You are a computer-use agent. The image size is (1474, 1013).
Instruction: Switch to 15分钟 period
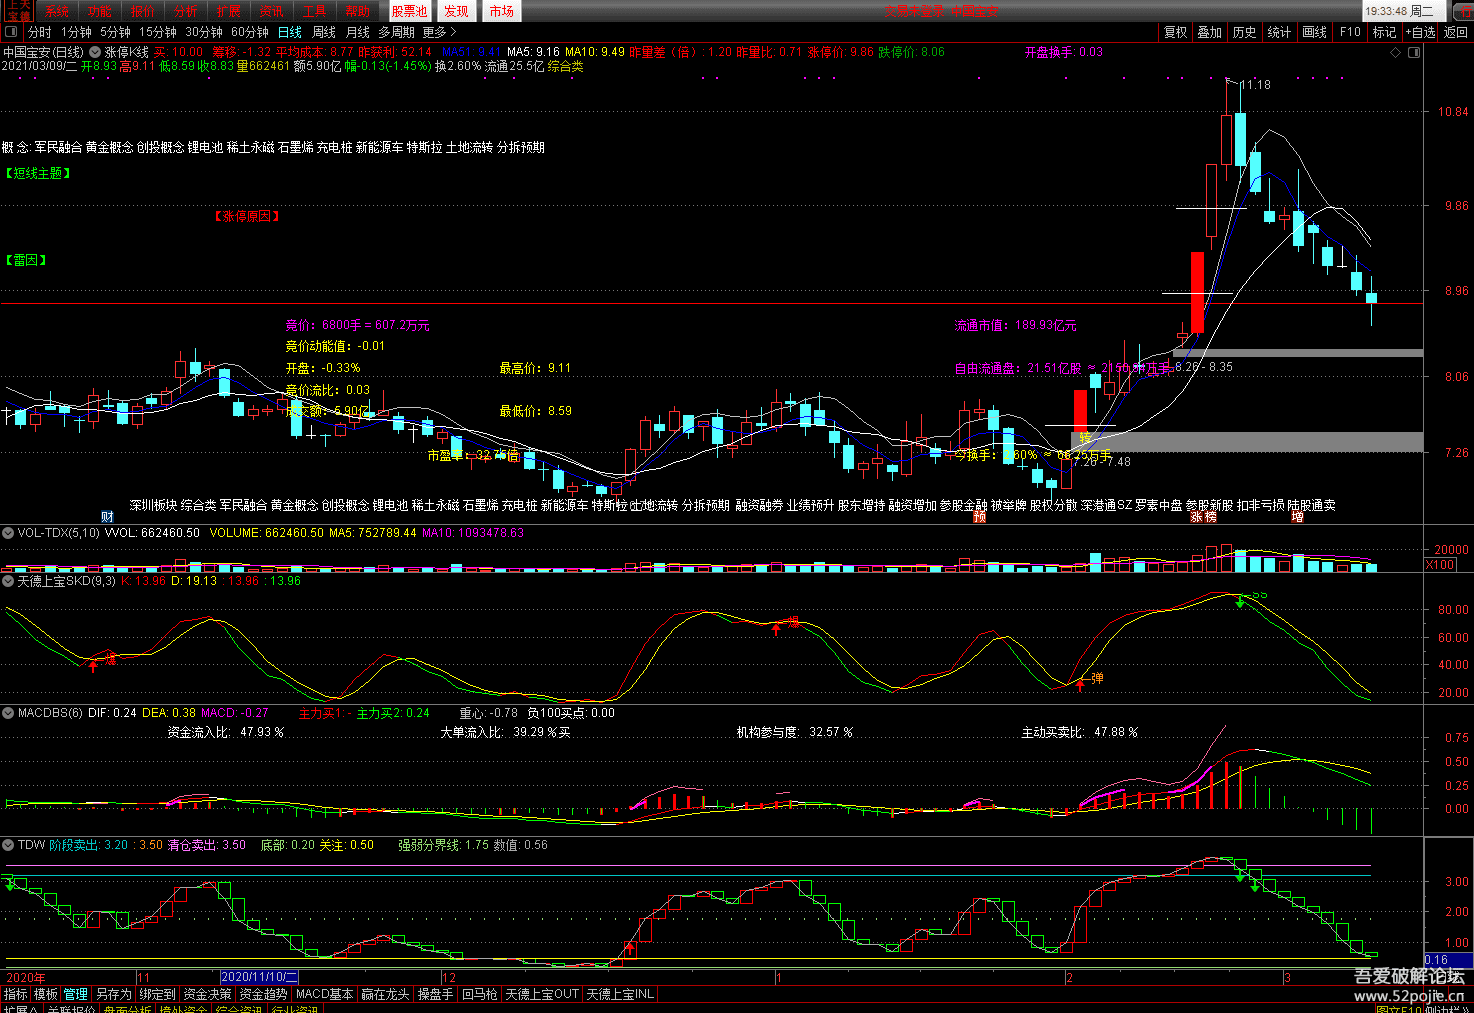coord(158,32)
